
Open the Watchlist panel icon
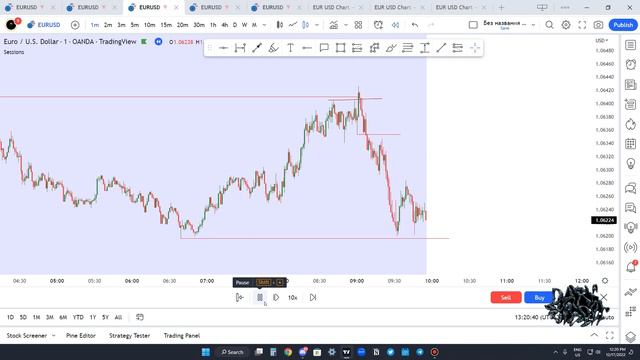pyautogui.click(x=630, y=45)
